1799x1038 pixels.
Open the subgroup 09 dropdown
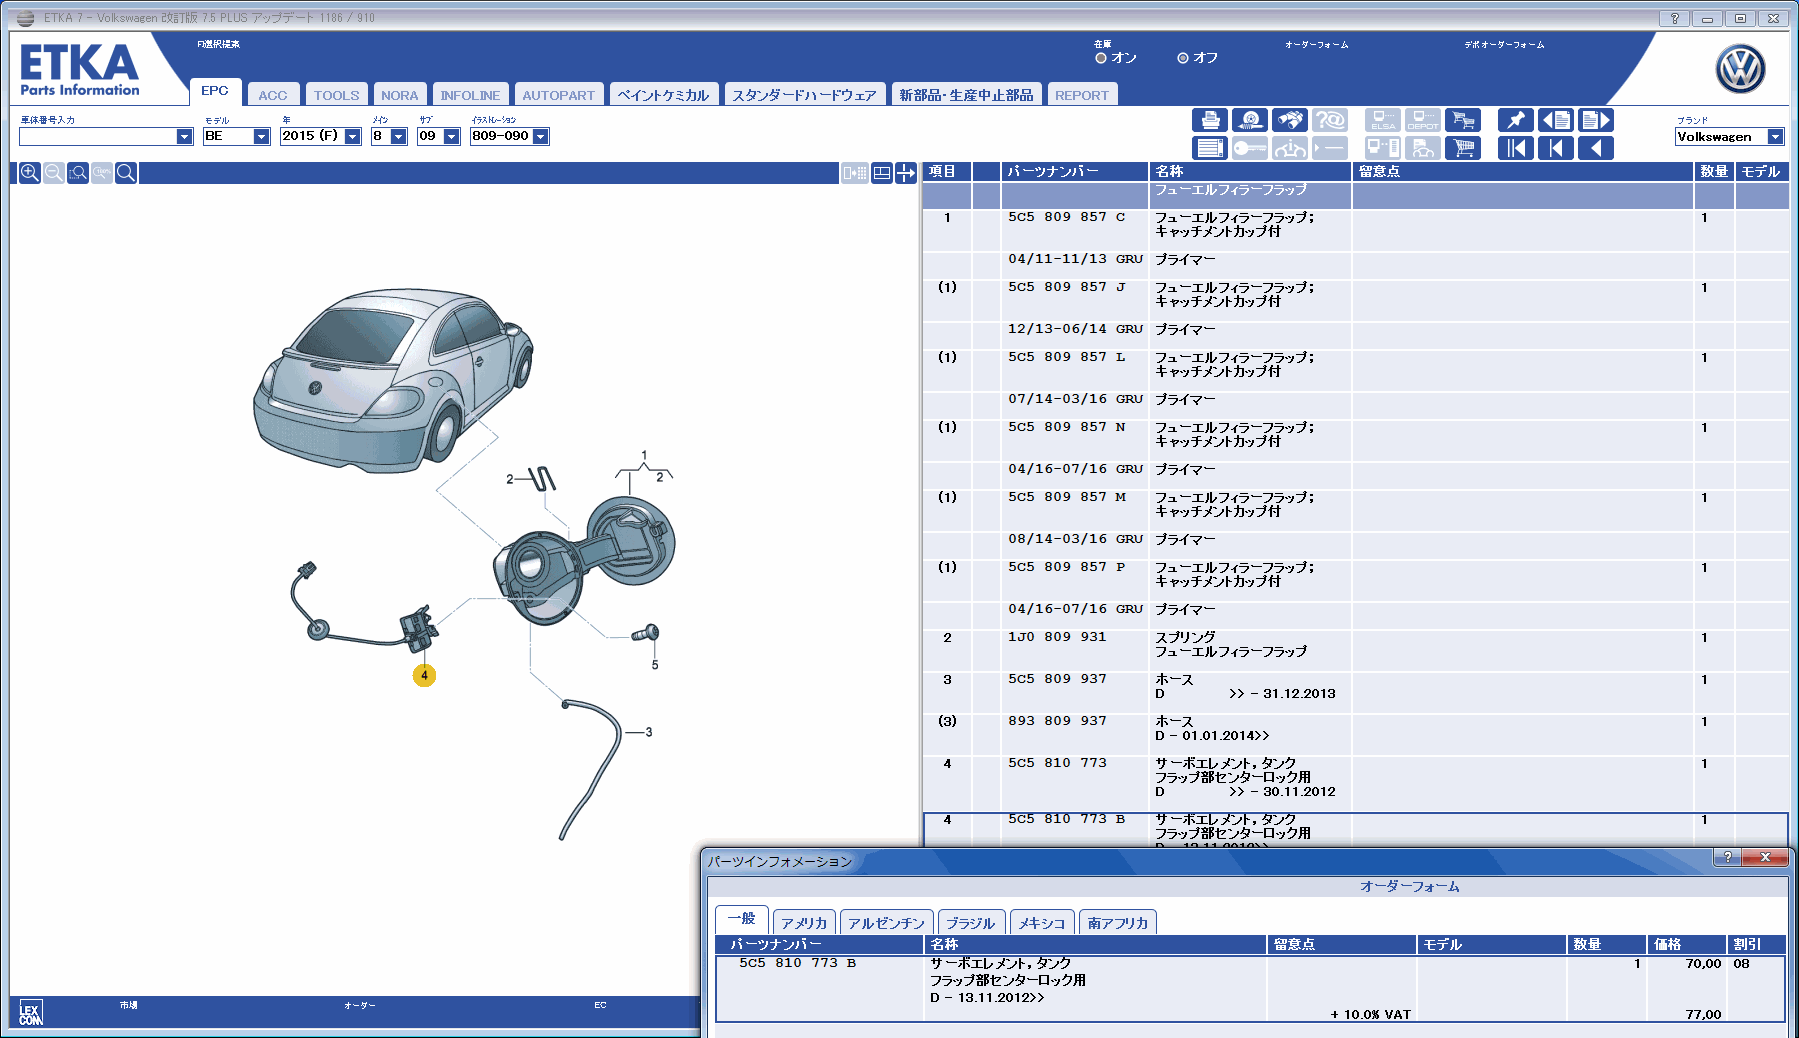(451, 137)
